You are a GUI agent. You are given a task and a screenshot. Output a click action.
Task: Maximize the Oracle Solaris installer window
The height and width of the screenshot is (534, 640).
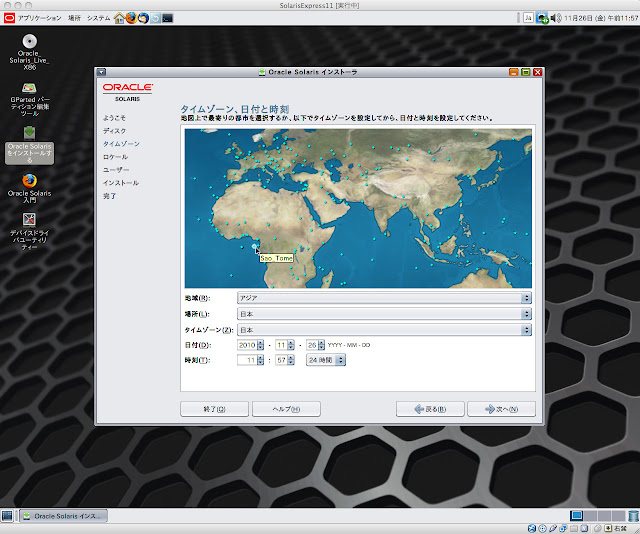tap(526, 72)
